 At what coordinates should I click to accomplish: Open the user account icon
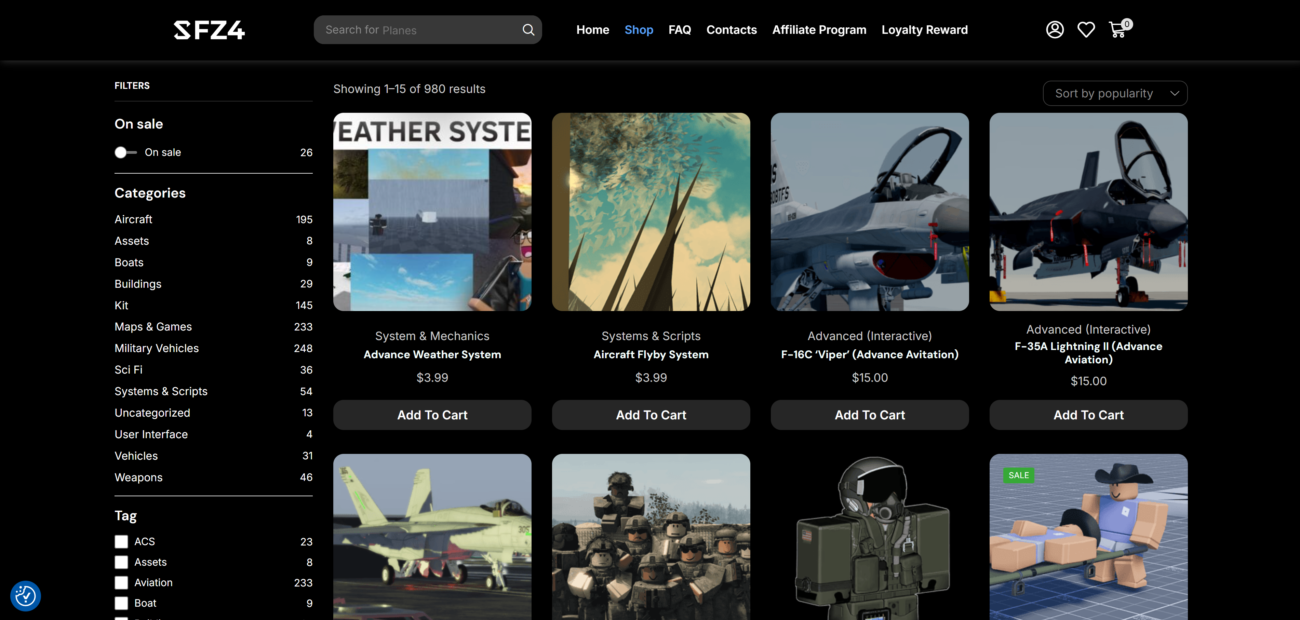[1055, 30]
